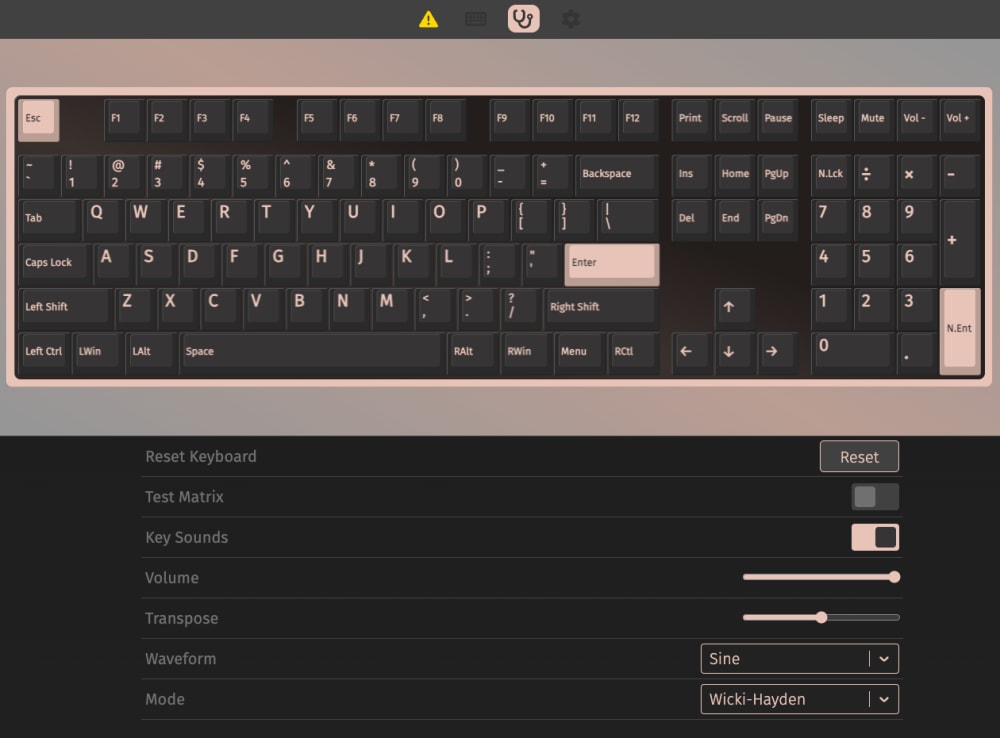Click the F5 key
Viewport: 1000px width, 738px height.
coord(317,120)
